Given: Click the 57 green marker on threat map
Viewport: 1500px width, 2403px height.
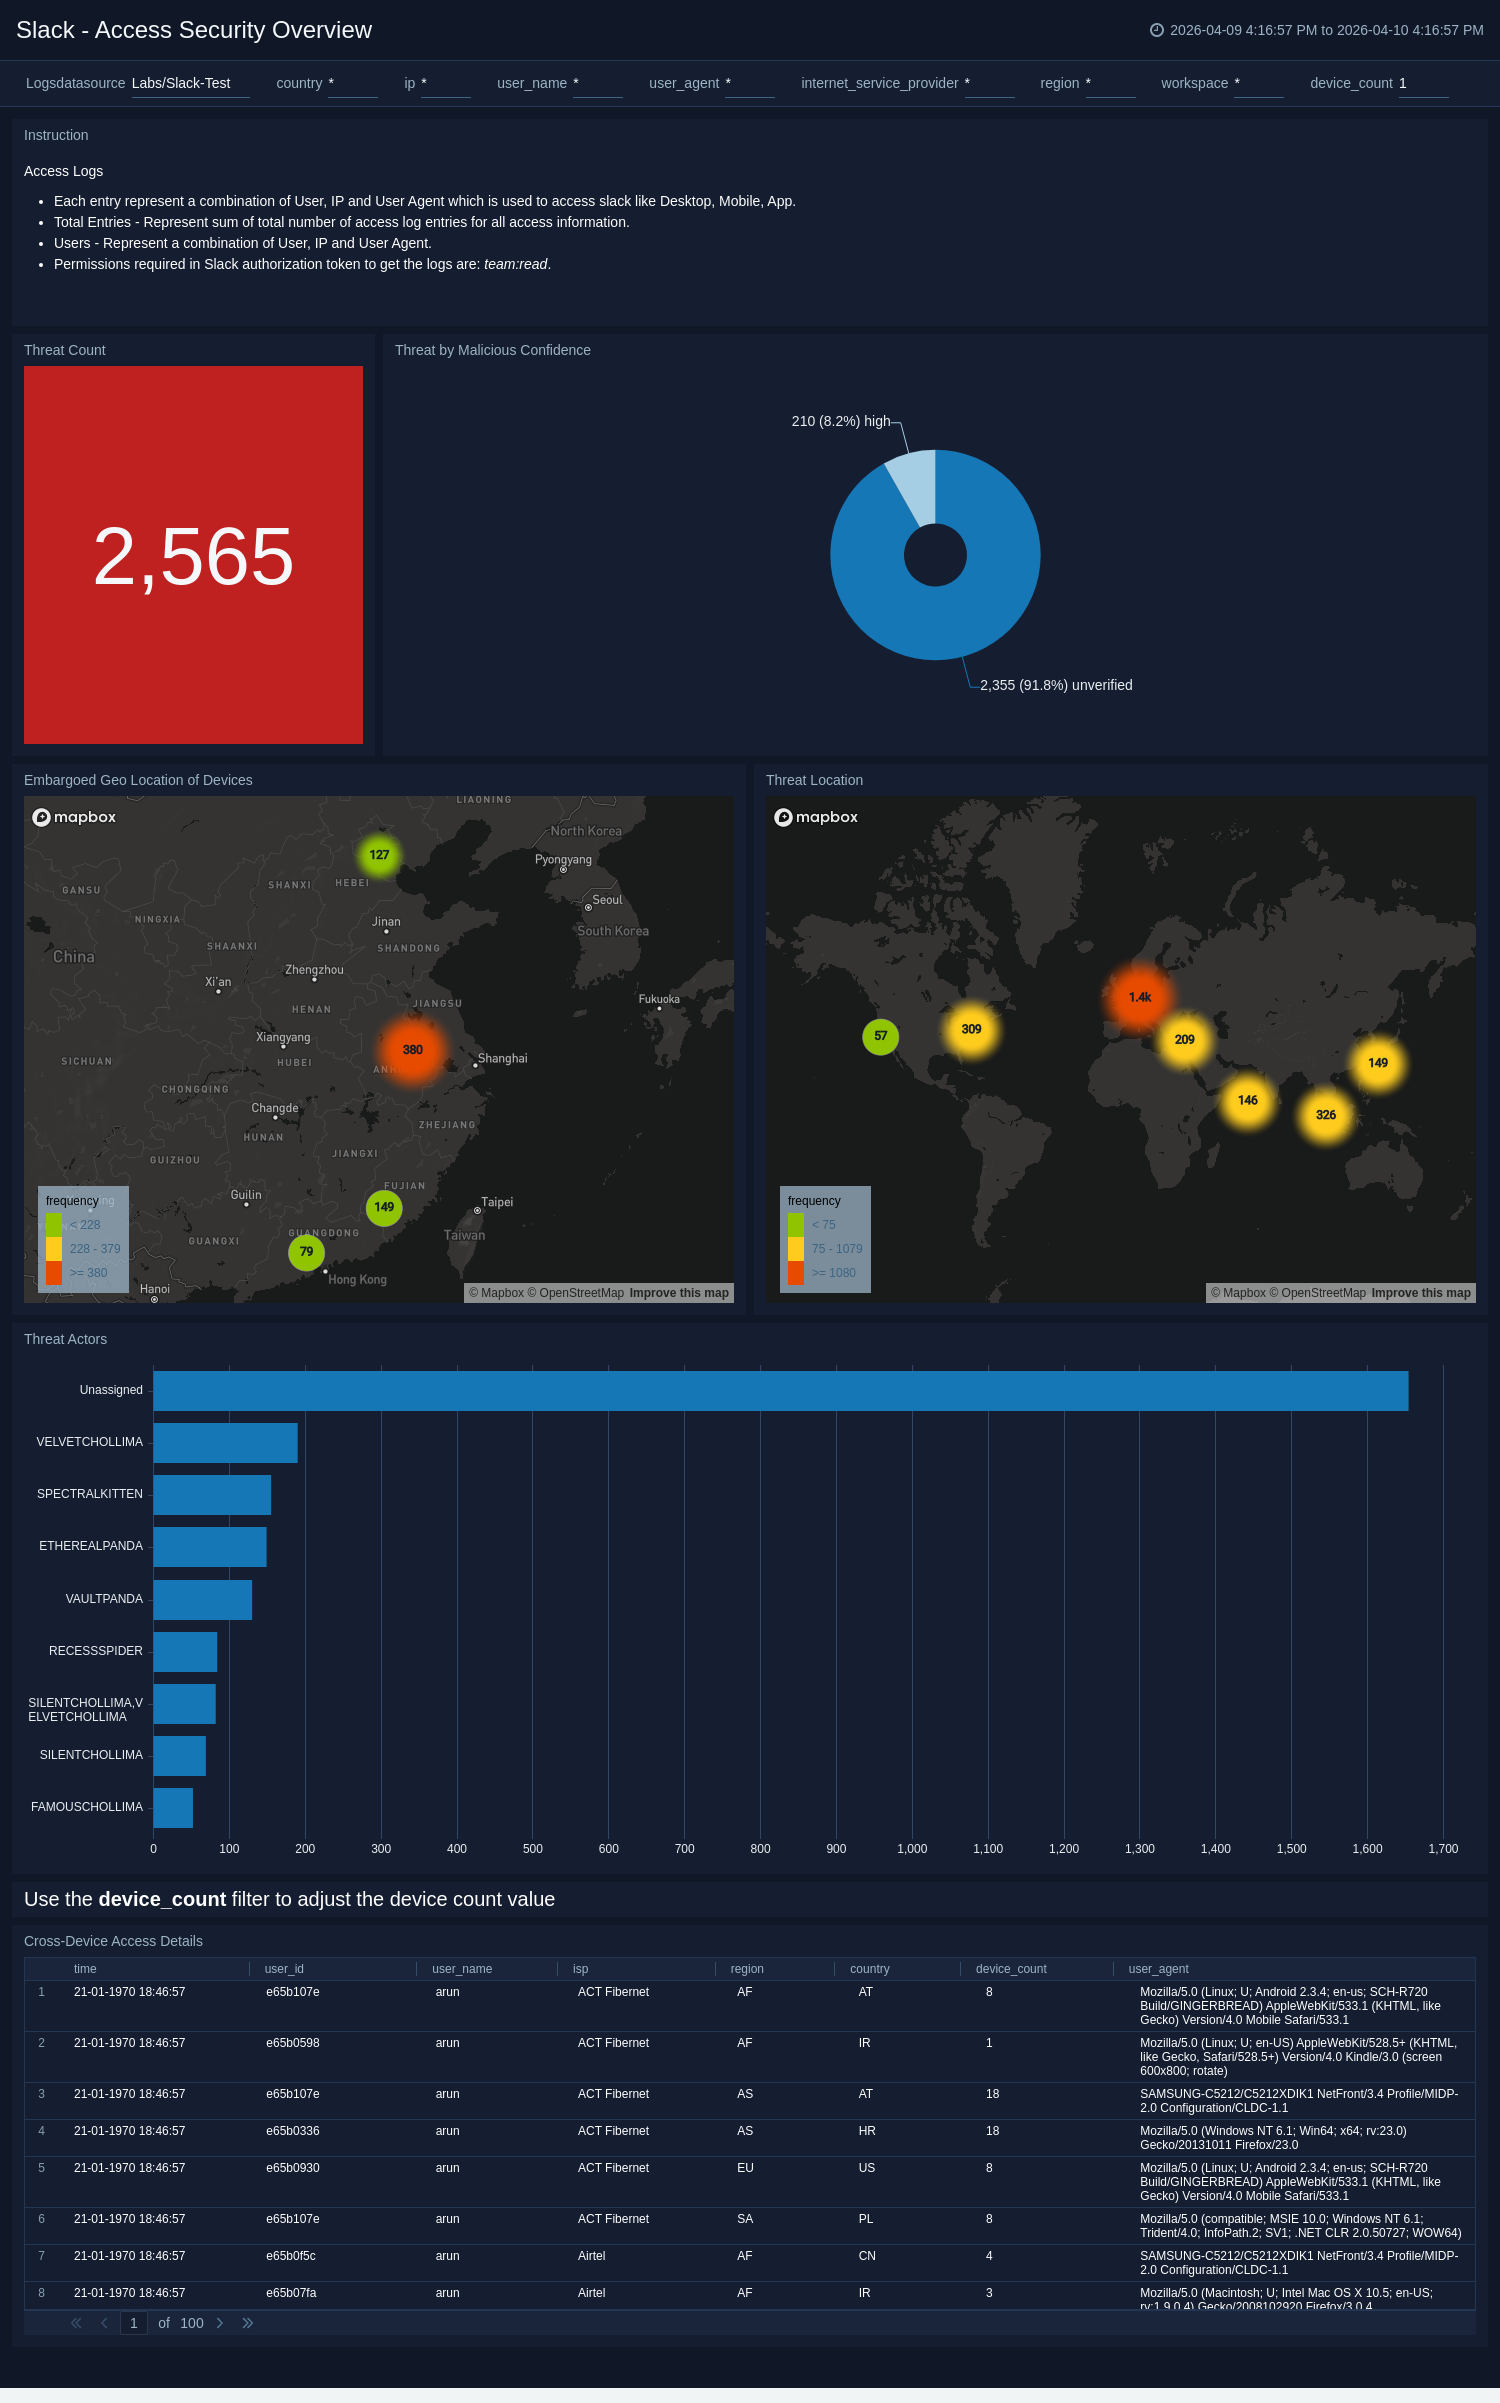Looking at the screenshot, I should tap(880, 1036).
